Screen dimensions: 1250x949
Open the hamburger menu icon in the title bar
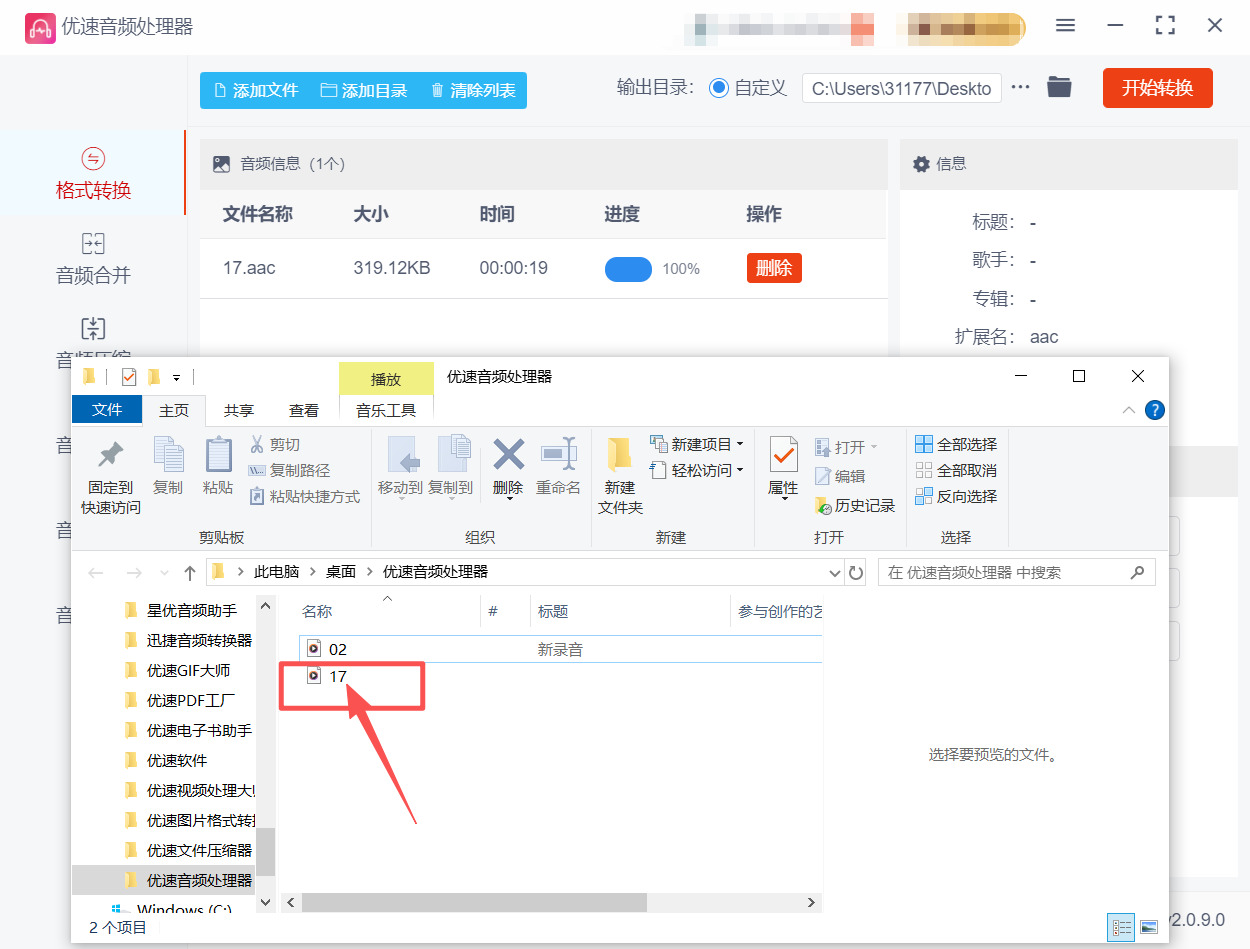[x=1065, y=25]
